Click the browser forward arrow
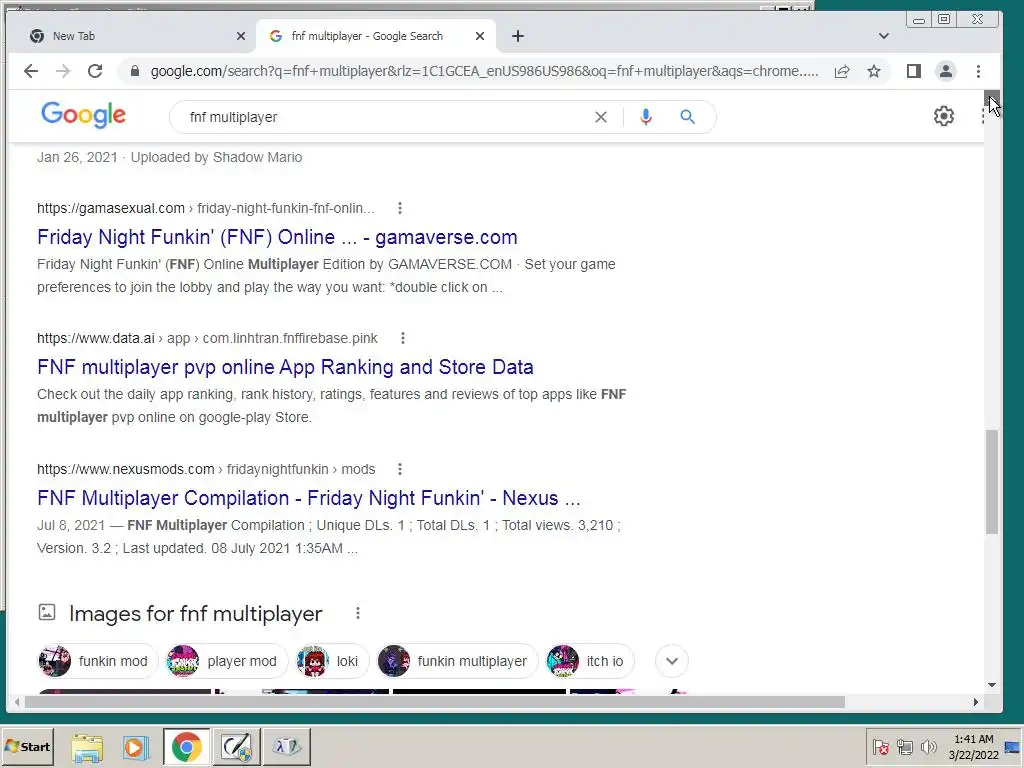The height and width of the screenshot is (768, 1024). (x=63, y=71)
